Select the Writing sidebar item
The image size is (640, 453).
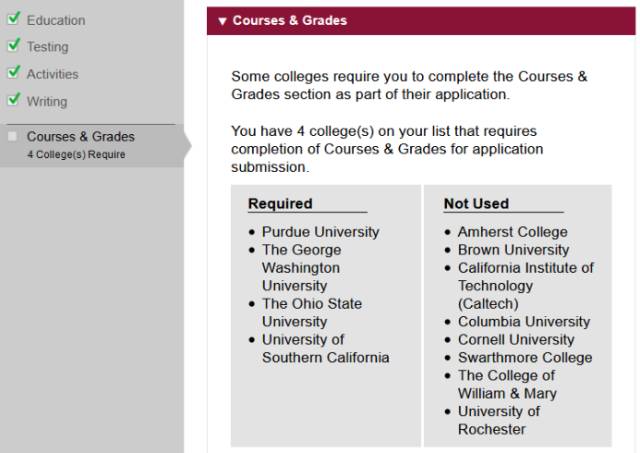click(x=47, y=101)
